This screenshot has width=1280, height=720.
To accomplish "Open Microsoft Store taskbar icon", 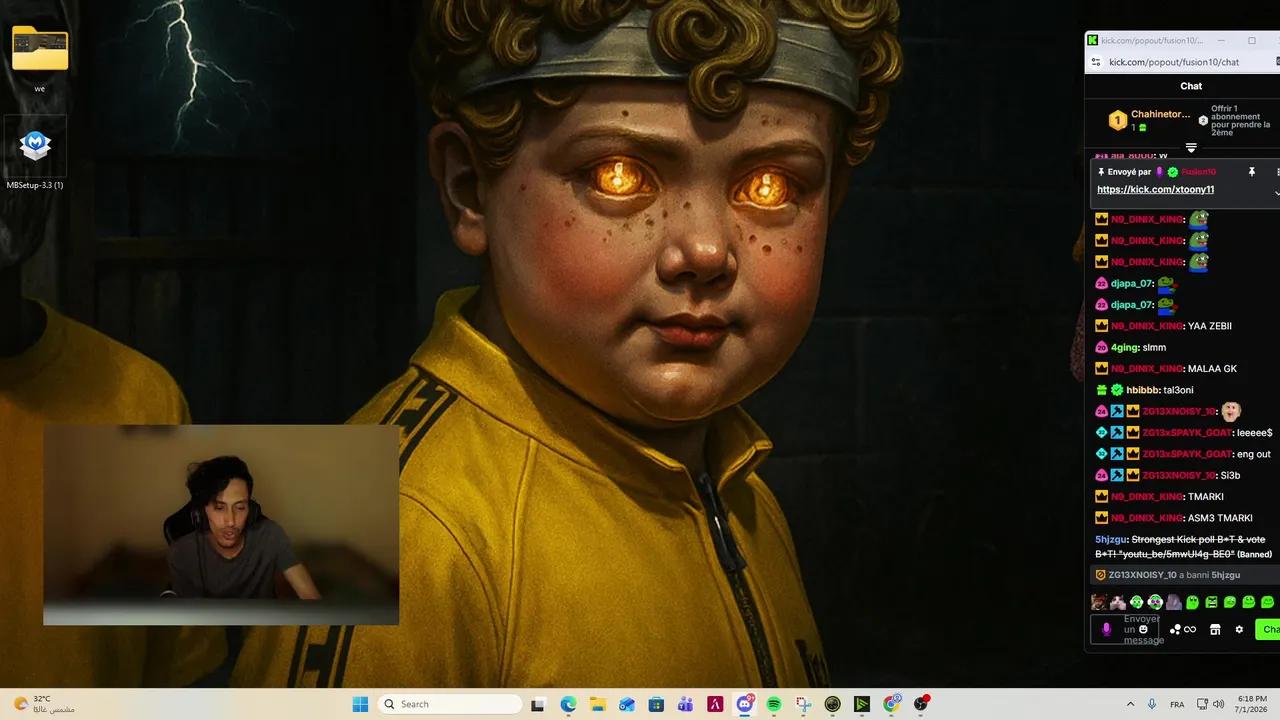I will [656, 704].
